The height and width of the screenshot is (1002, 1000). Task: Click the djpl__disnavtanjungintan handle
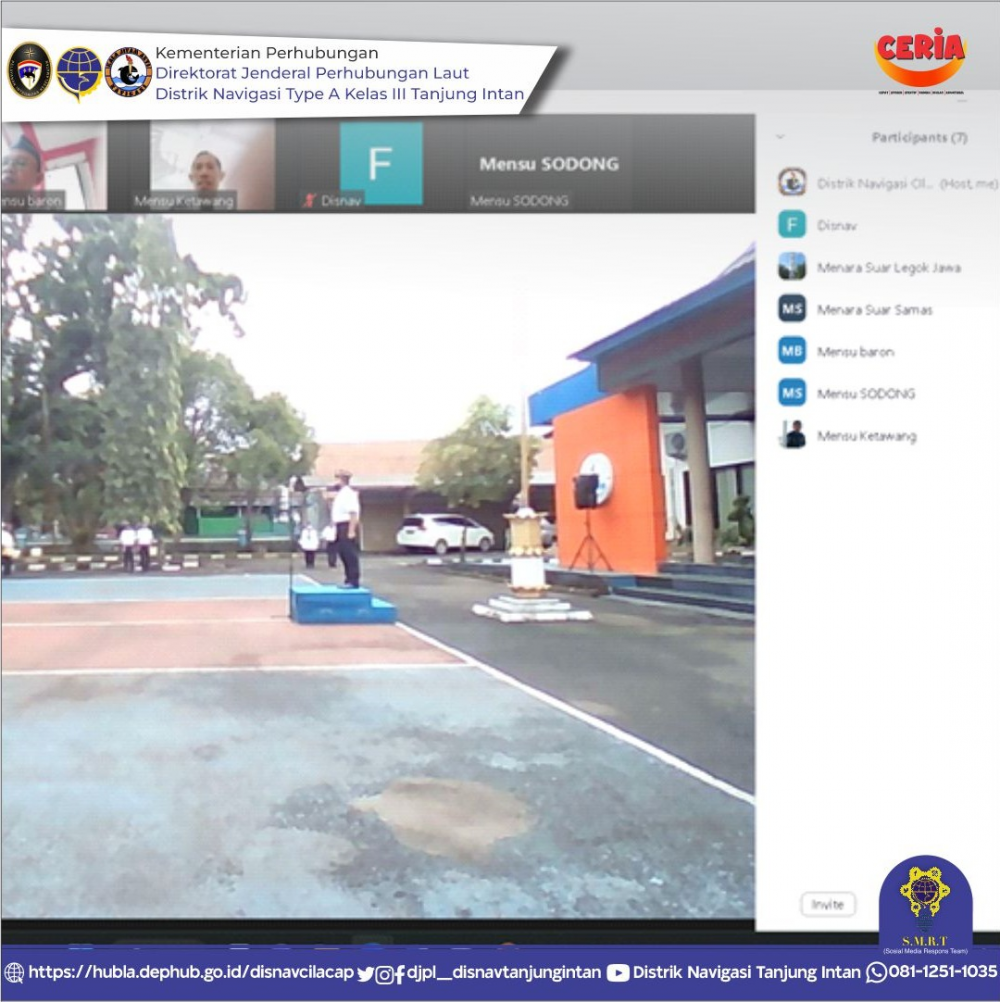tap(504, 973)
